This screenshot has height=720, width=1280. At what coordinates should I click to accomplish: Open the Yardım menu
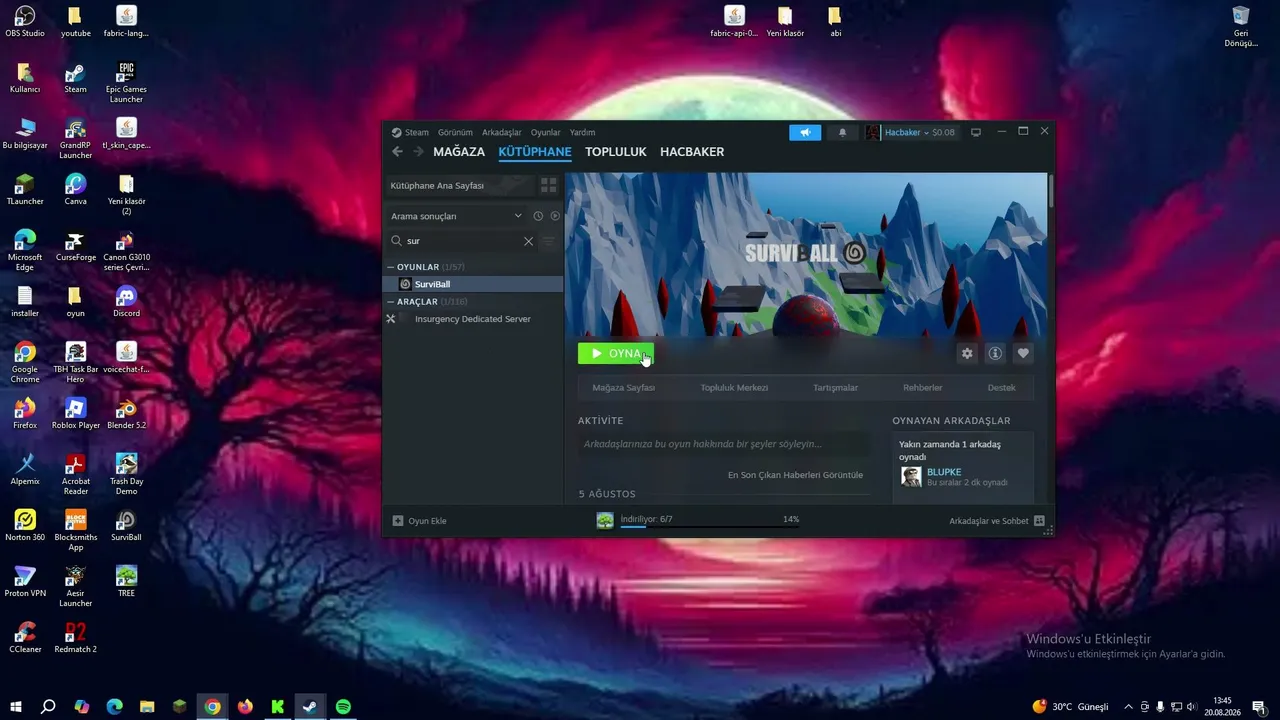pos(582,132)
